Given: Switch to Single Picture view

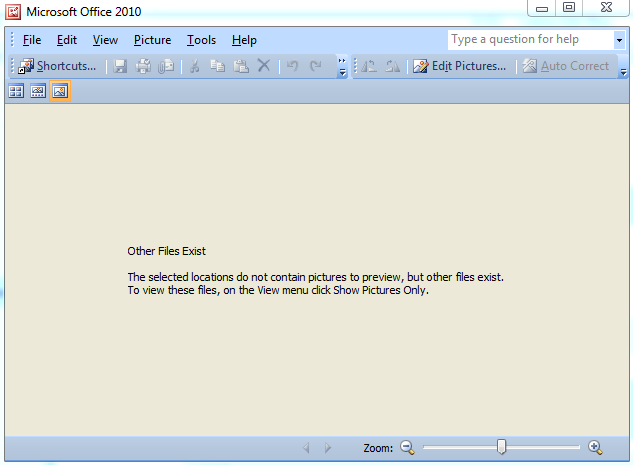Looking at the screenshot, I should [x=60, y=92].
